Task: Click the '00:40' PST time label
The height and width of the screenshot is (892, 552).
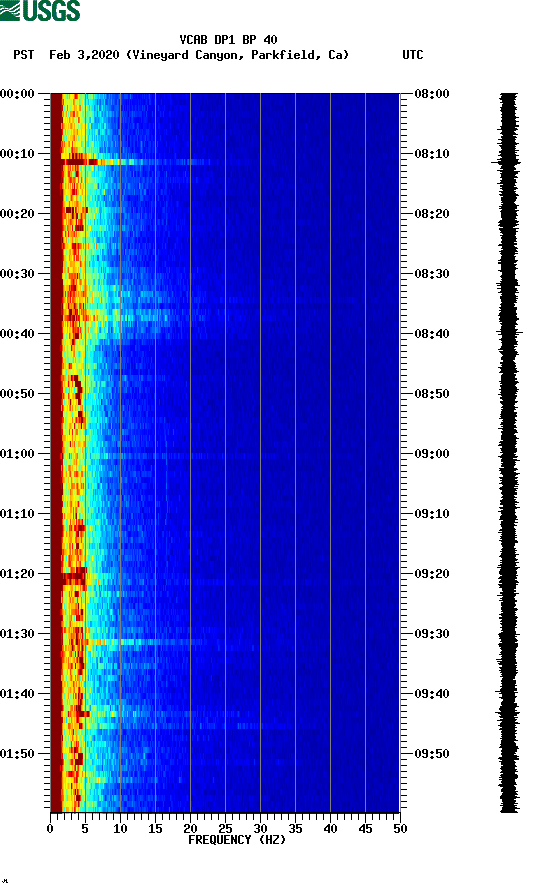Action: pyautogui.click(x=17, y=334)
